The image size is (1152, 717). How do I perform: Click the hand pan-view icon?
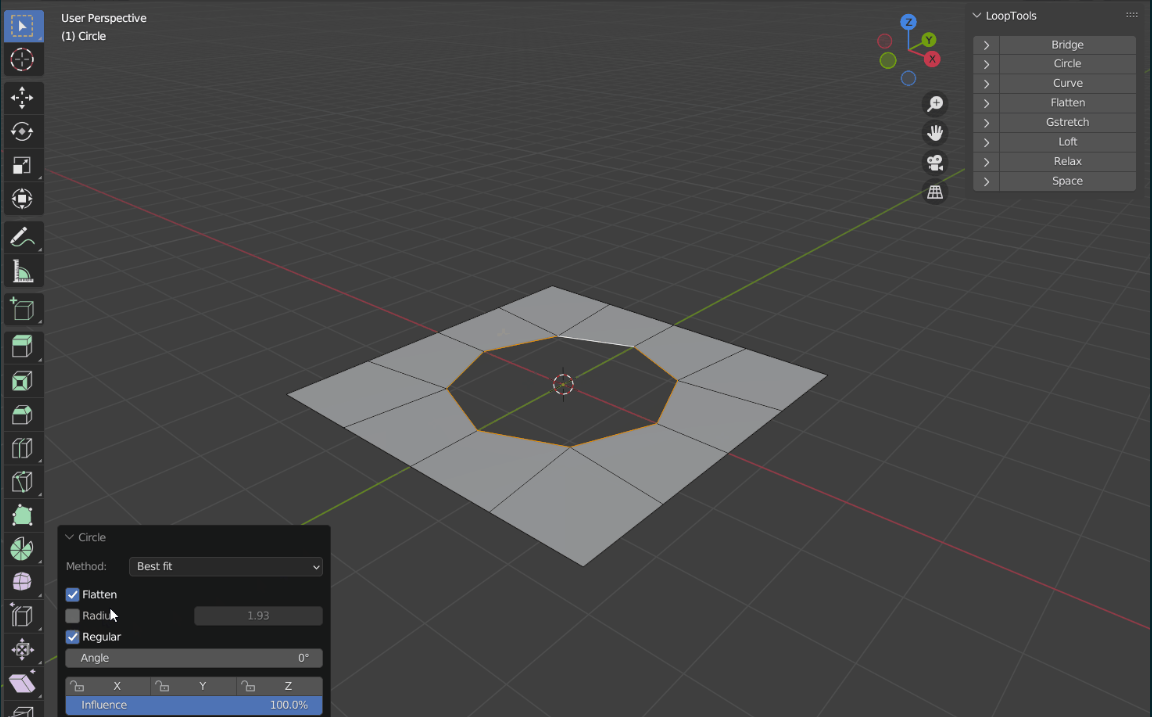pos(935,133)
